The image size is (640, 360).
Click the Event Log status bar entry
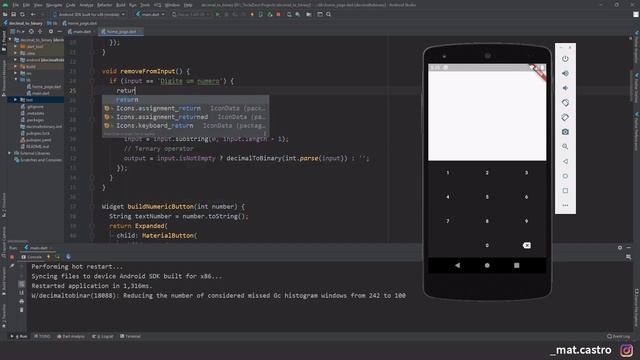619,336
